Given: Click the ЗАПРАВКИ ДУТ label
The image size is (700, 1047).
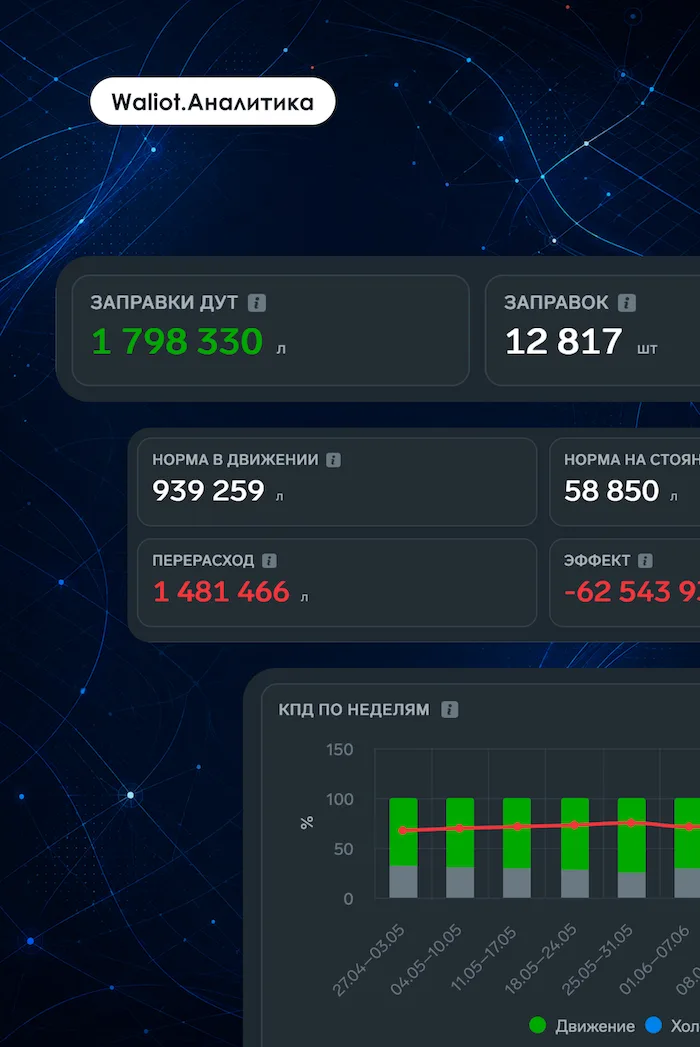Looking at the screenshot, I should (164, 302).
